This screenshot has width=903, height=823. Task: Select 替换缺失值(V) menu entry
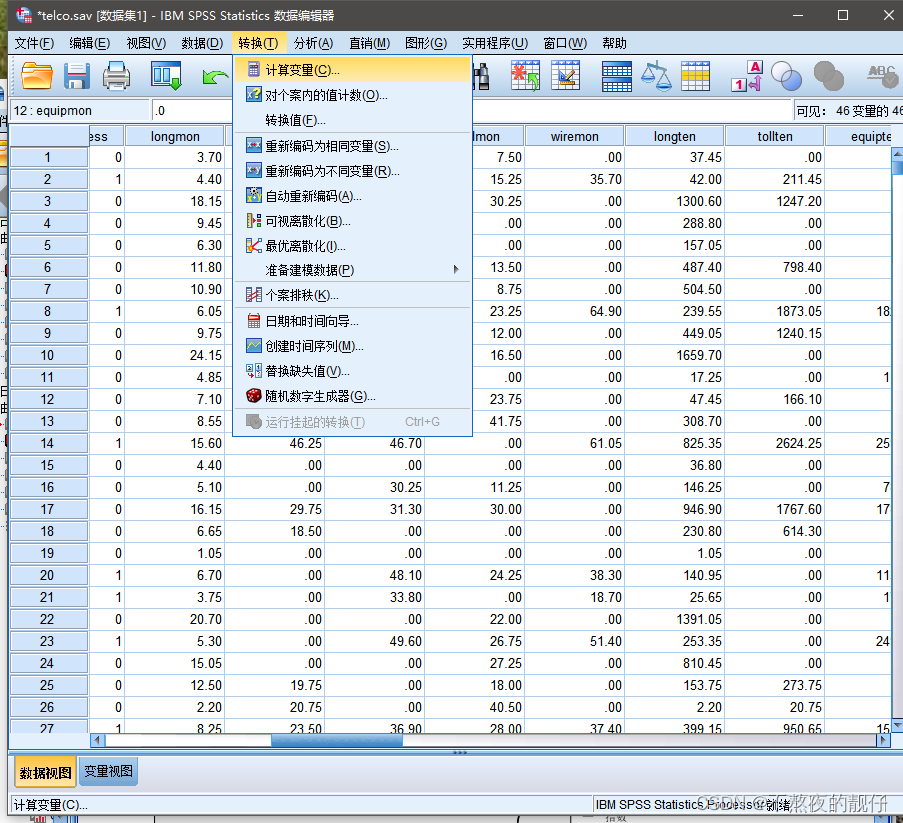coord(352,371)
